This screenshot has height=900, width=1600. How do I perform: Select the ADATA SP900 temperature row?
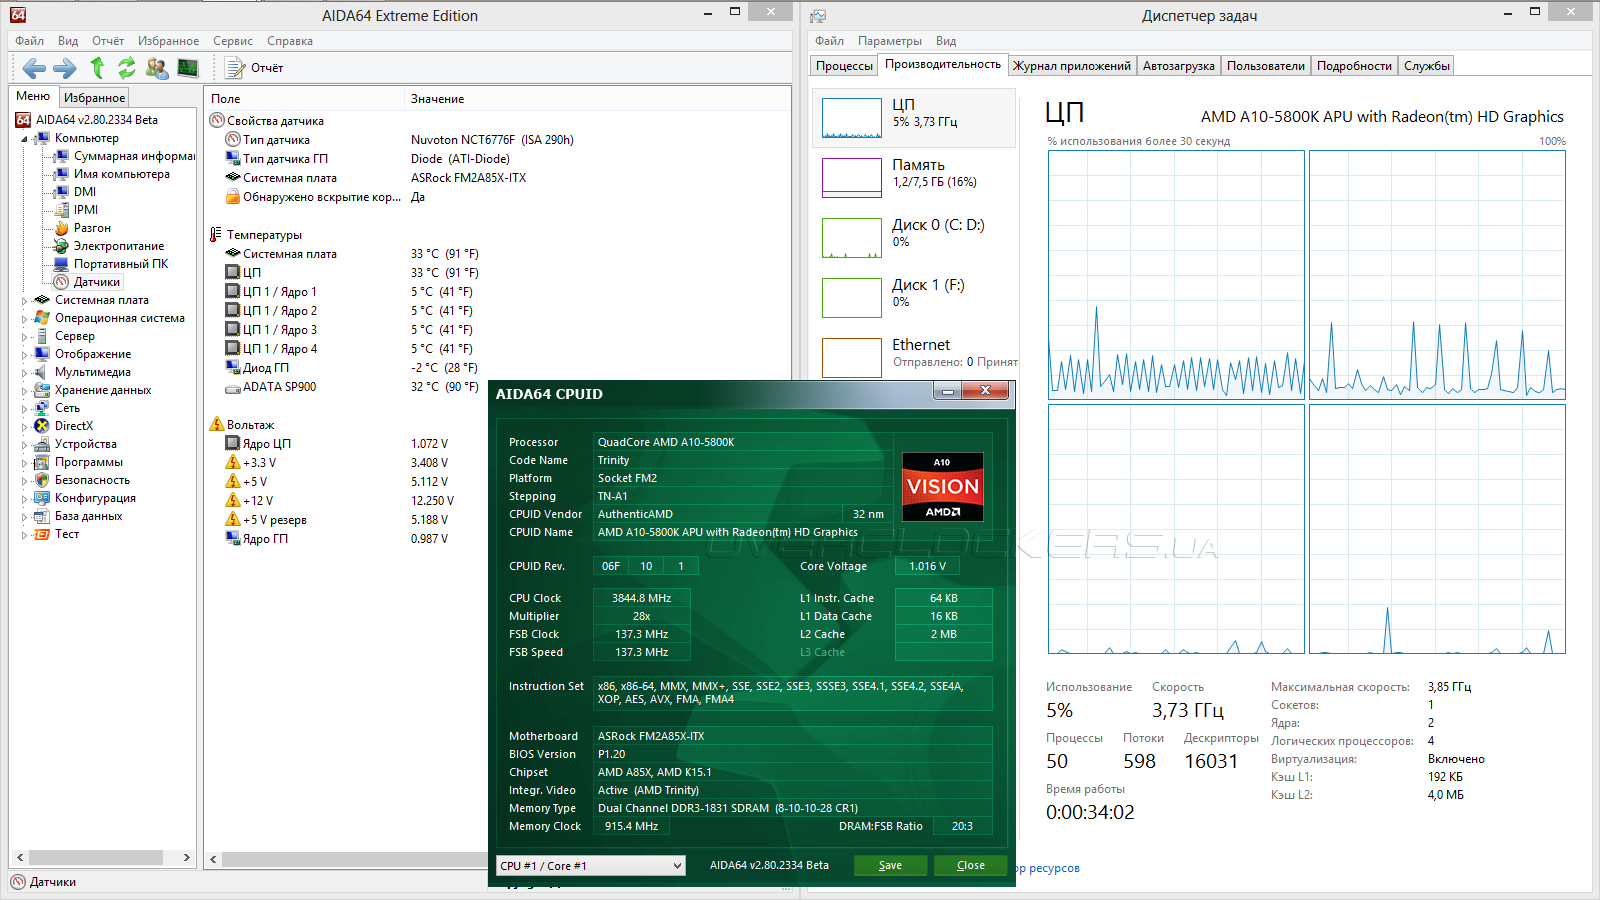coord(351,387)
